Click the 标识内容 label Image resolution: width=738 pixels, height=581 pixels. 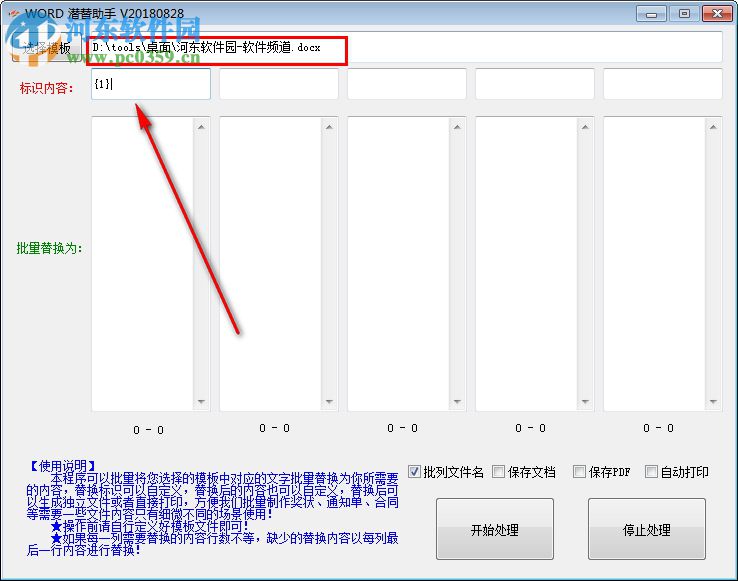(x=47, y=88)
